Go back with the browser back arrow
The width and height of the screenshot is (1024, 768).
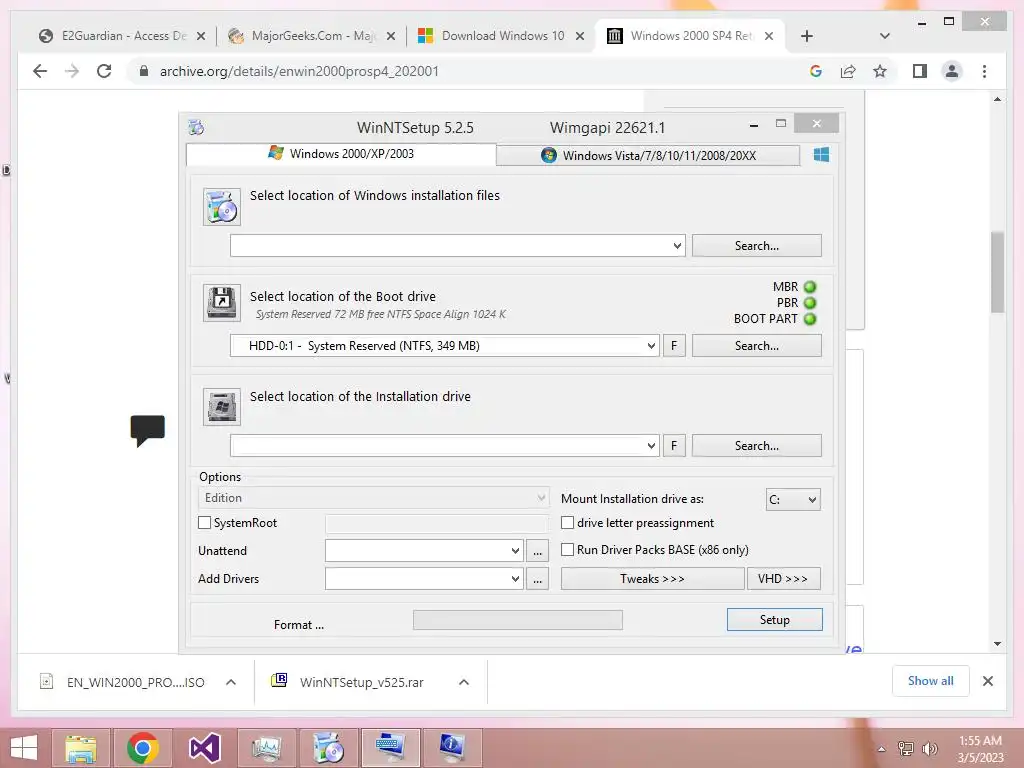(40, 71)
